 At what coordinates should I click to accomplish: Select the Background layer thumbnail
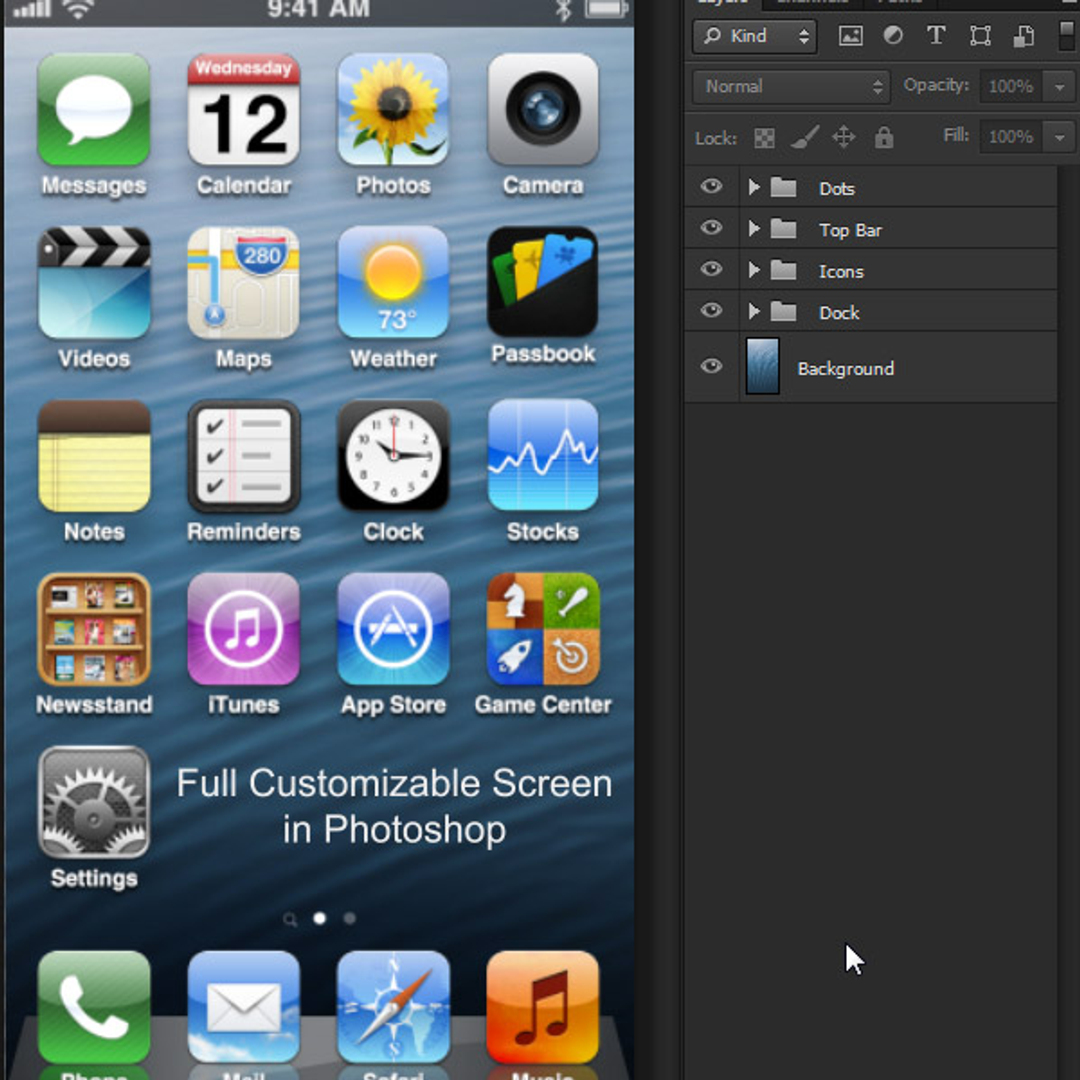762,366
